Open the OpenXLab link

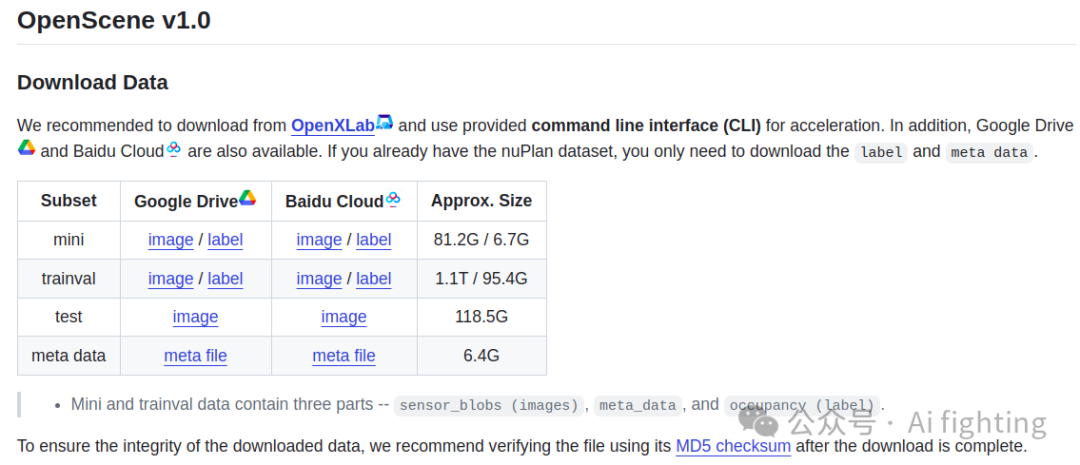332,126
